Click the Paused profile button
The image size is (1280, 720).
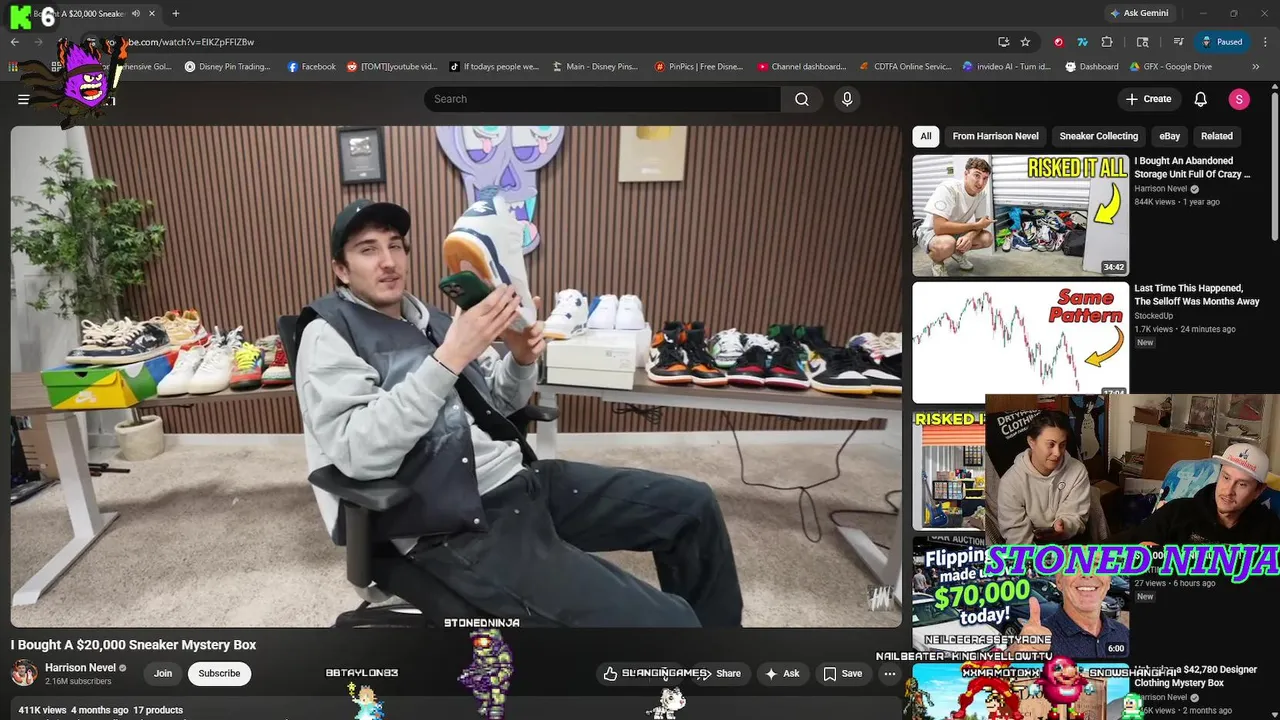tap(1222, 42)
